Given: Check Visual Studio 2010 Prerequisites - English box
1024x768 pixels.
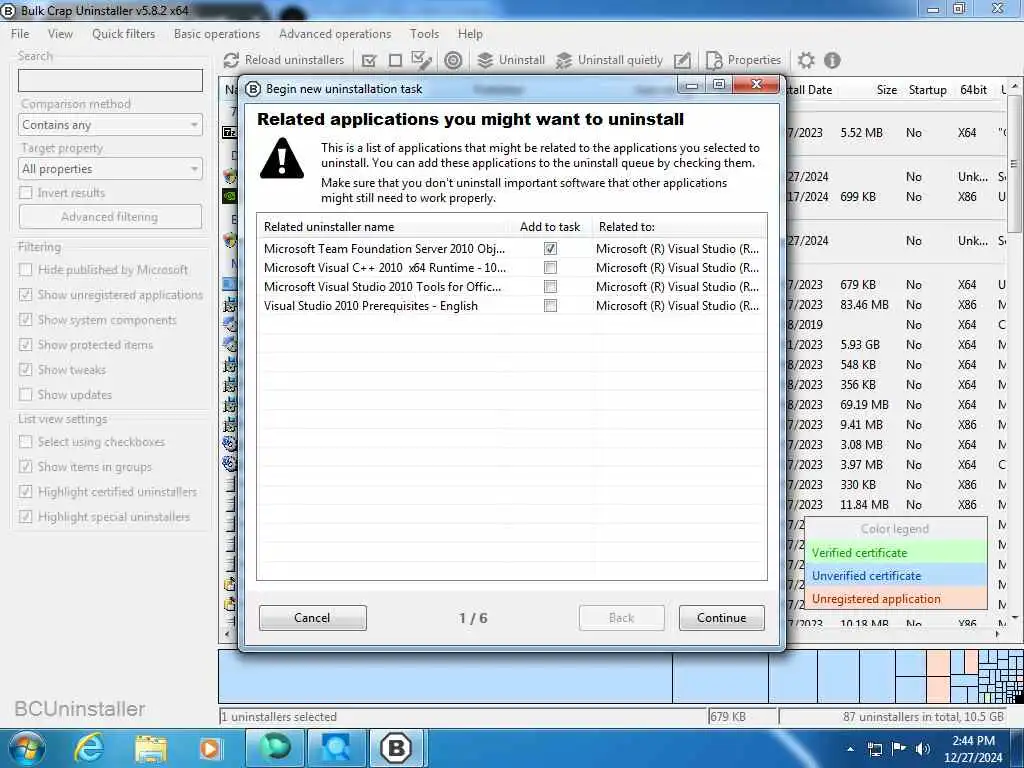Looking at the screenshot, I should tap(551, 306).
